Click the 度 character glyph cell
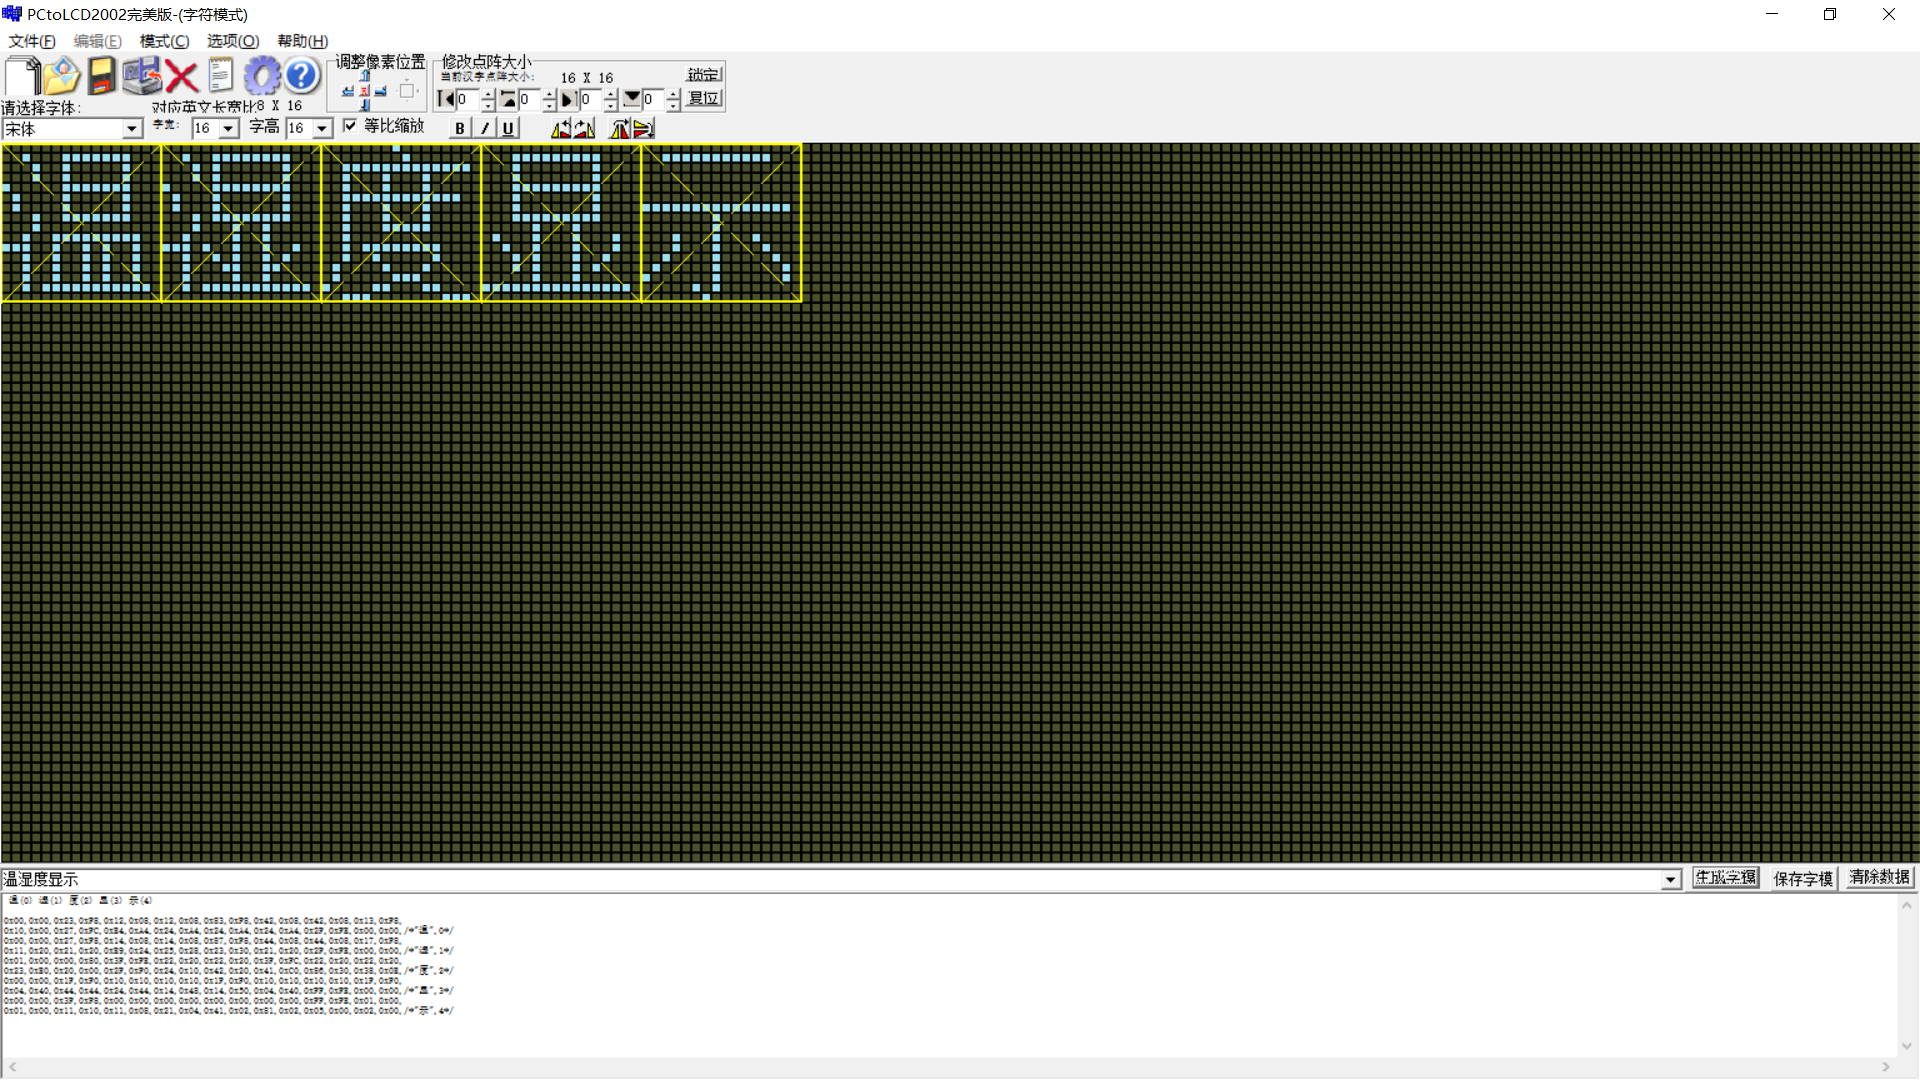The image size is (1920, 1080). click(401, 222)
